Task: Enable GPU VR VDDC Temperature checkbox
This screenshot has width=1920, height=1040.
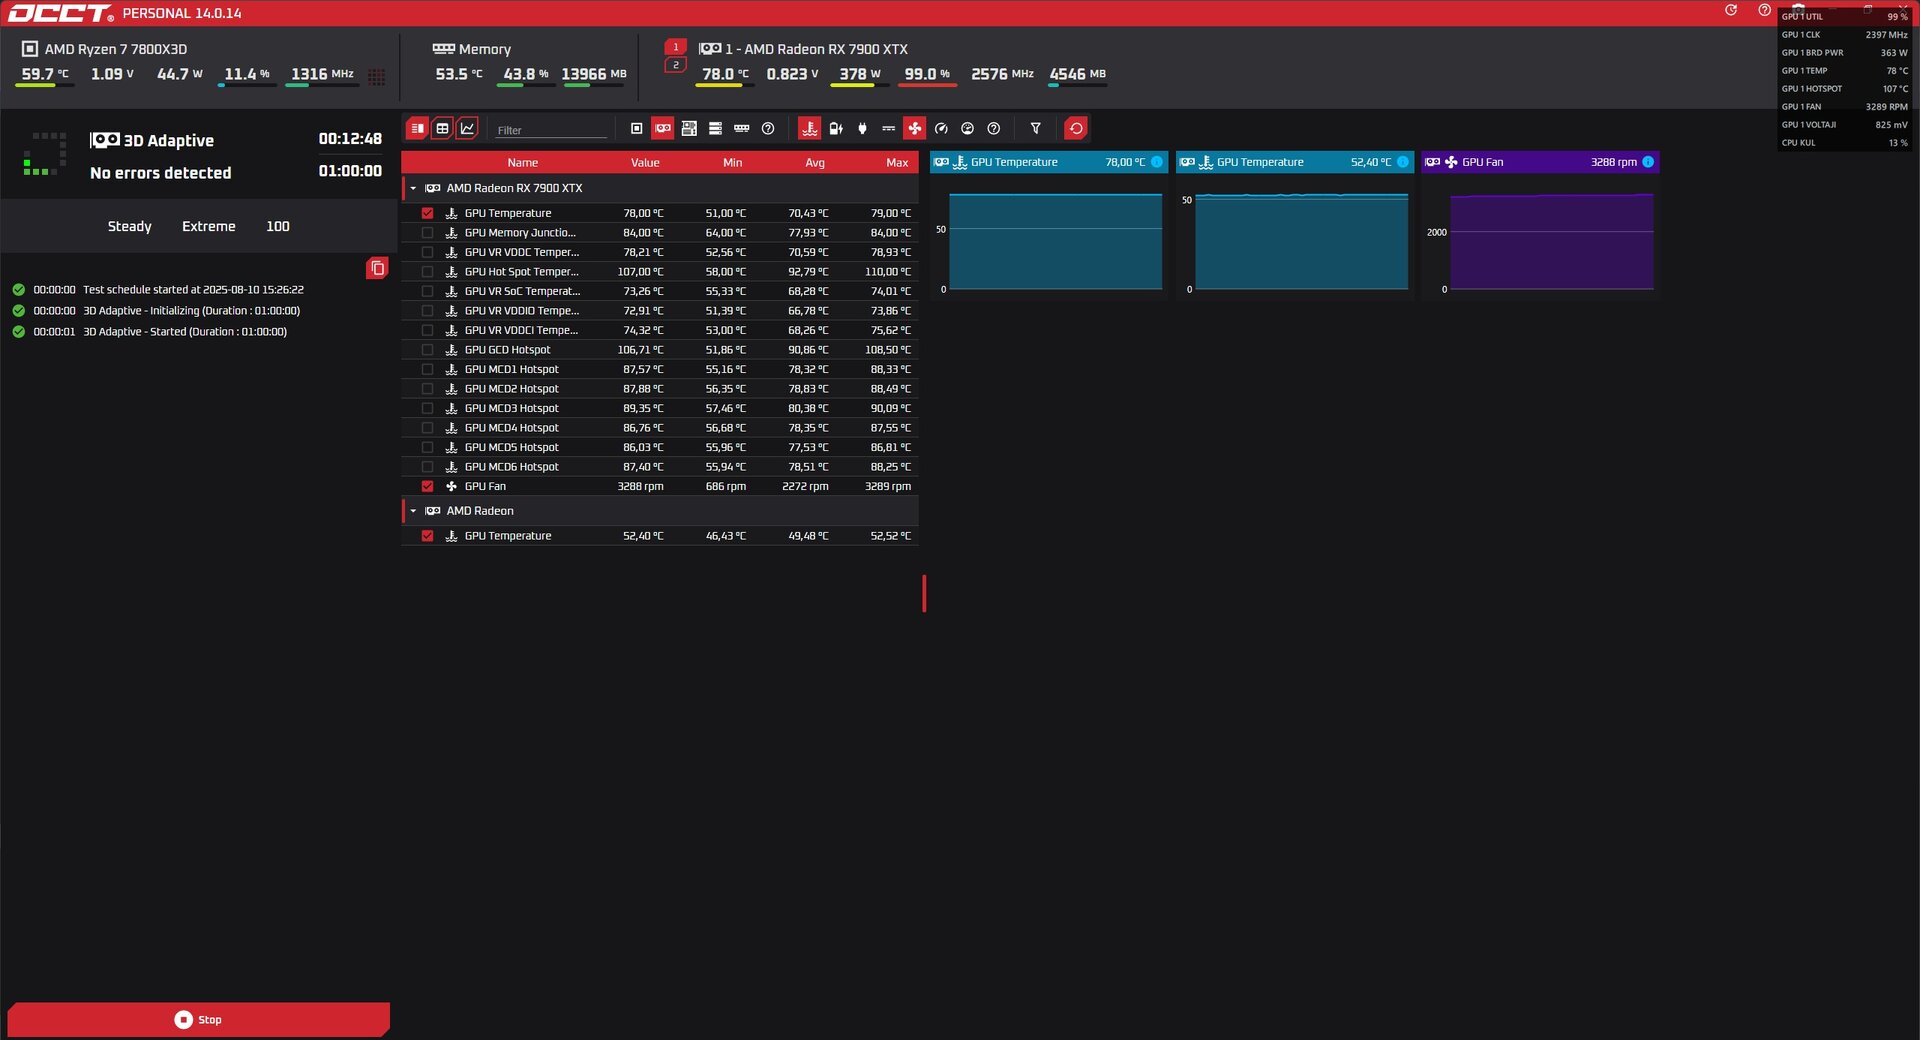Action: 427,252
